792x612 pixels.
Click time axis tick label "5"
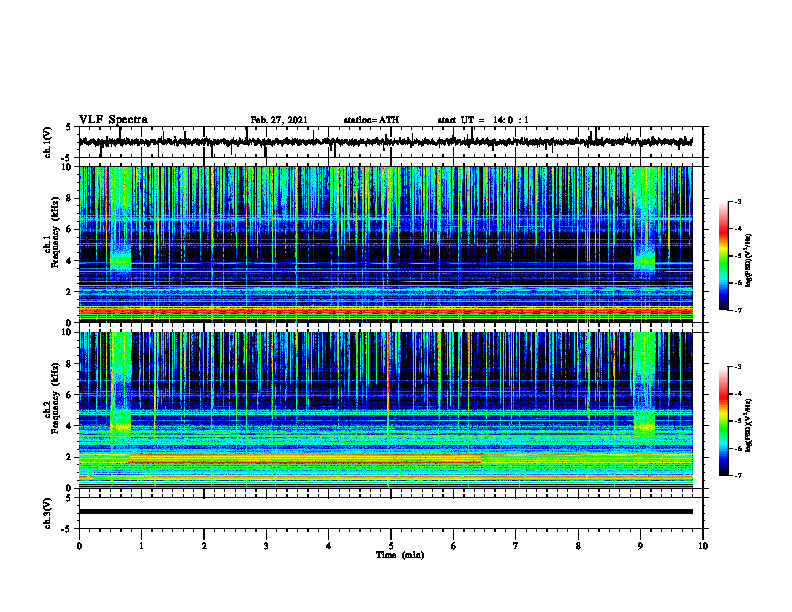[x=391, y=546]
